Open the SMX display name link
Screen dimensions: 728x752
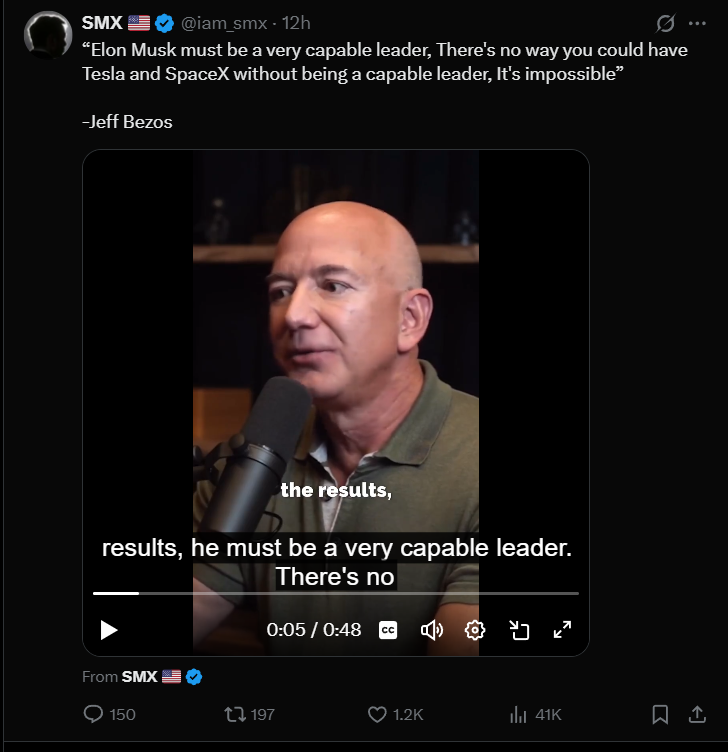(x=102, y=23)
